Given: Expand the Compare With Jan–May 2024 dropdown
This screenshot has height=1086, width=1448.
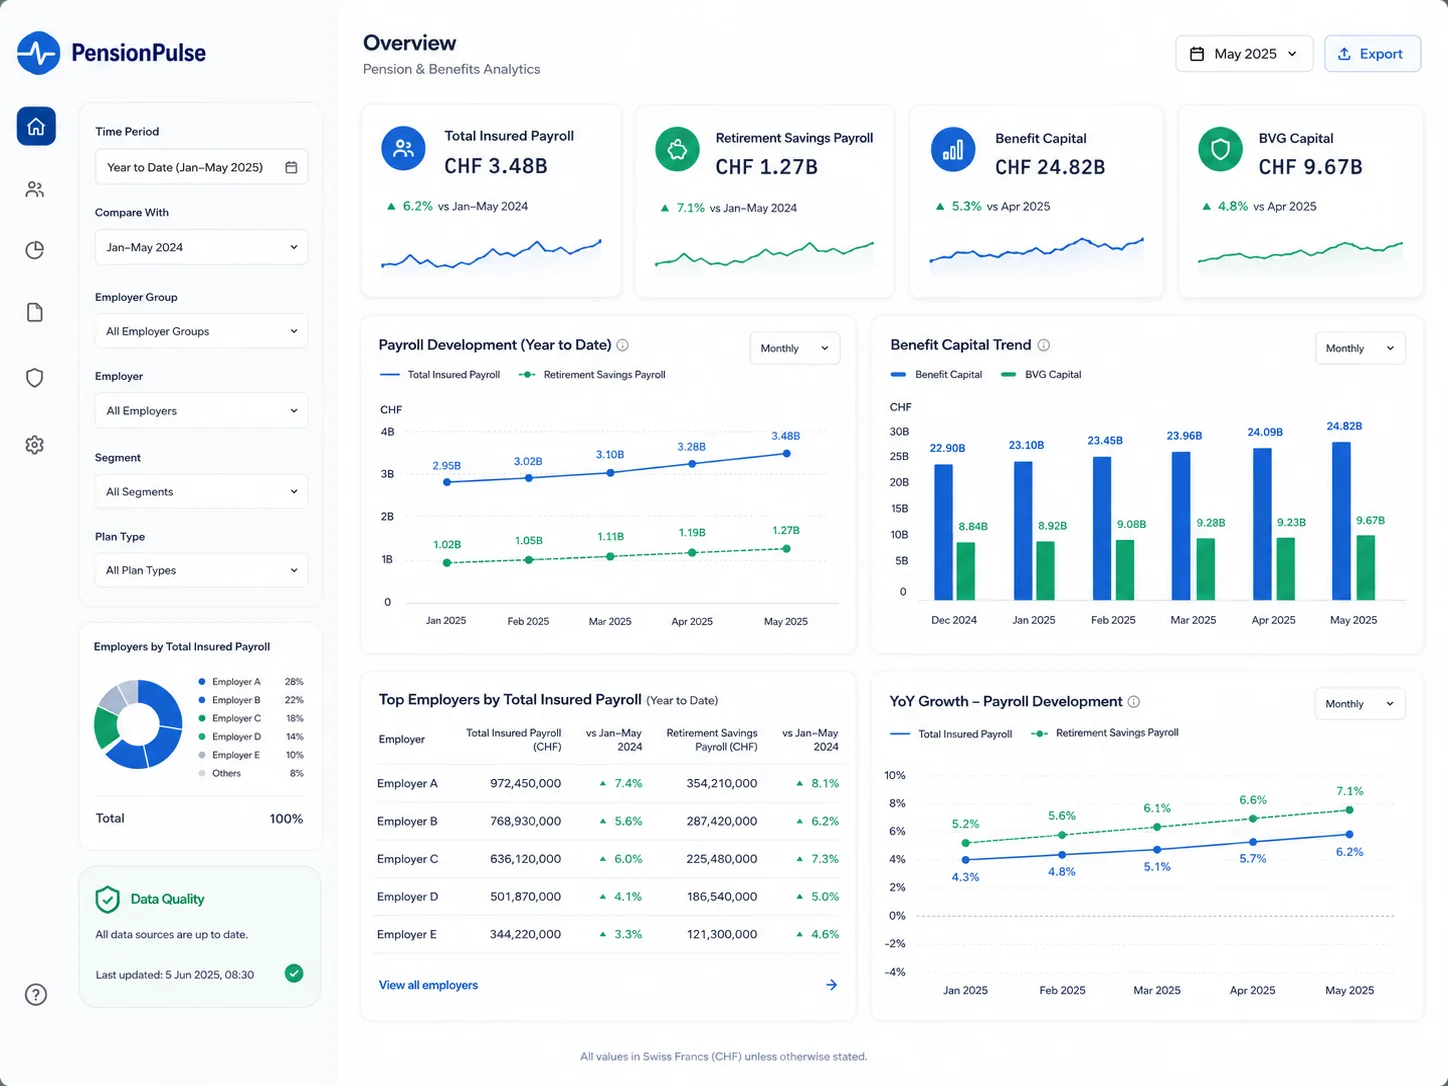Looking at the screenshot, I should tap(201, 247).
